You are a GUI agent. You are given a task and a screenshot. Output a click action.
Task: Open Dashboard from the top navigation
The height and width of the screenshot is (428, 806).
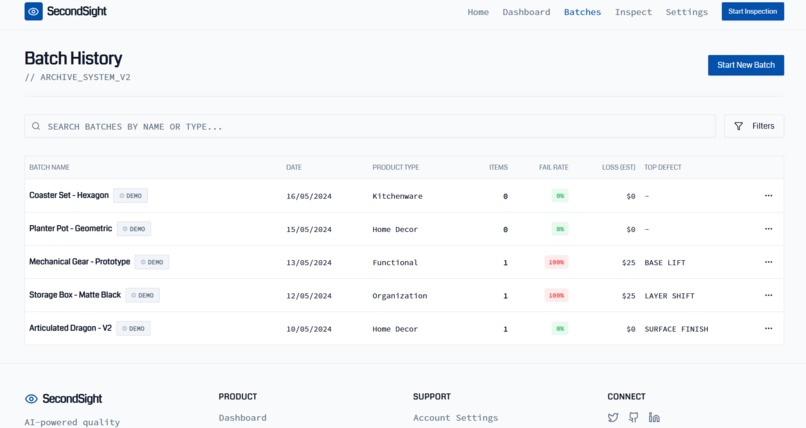click(x=526, y=12)
